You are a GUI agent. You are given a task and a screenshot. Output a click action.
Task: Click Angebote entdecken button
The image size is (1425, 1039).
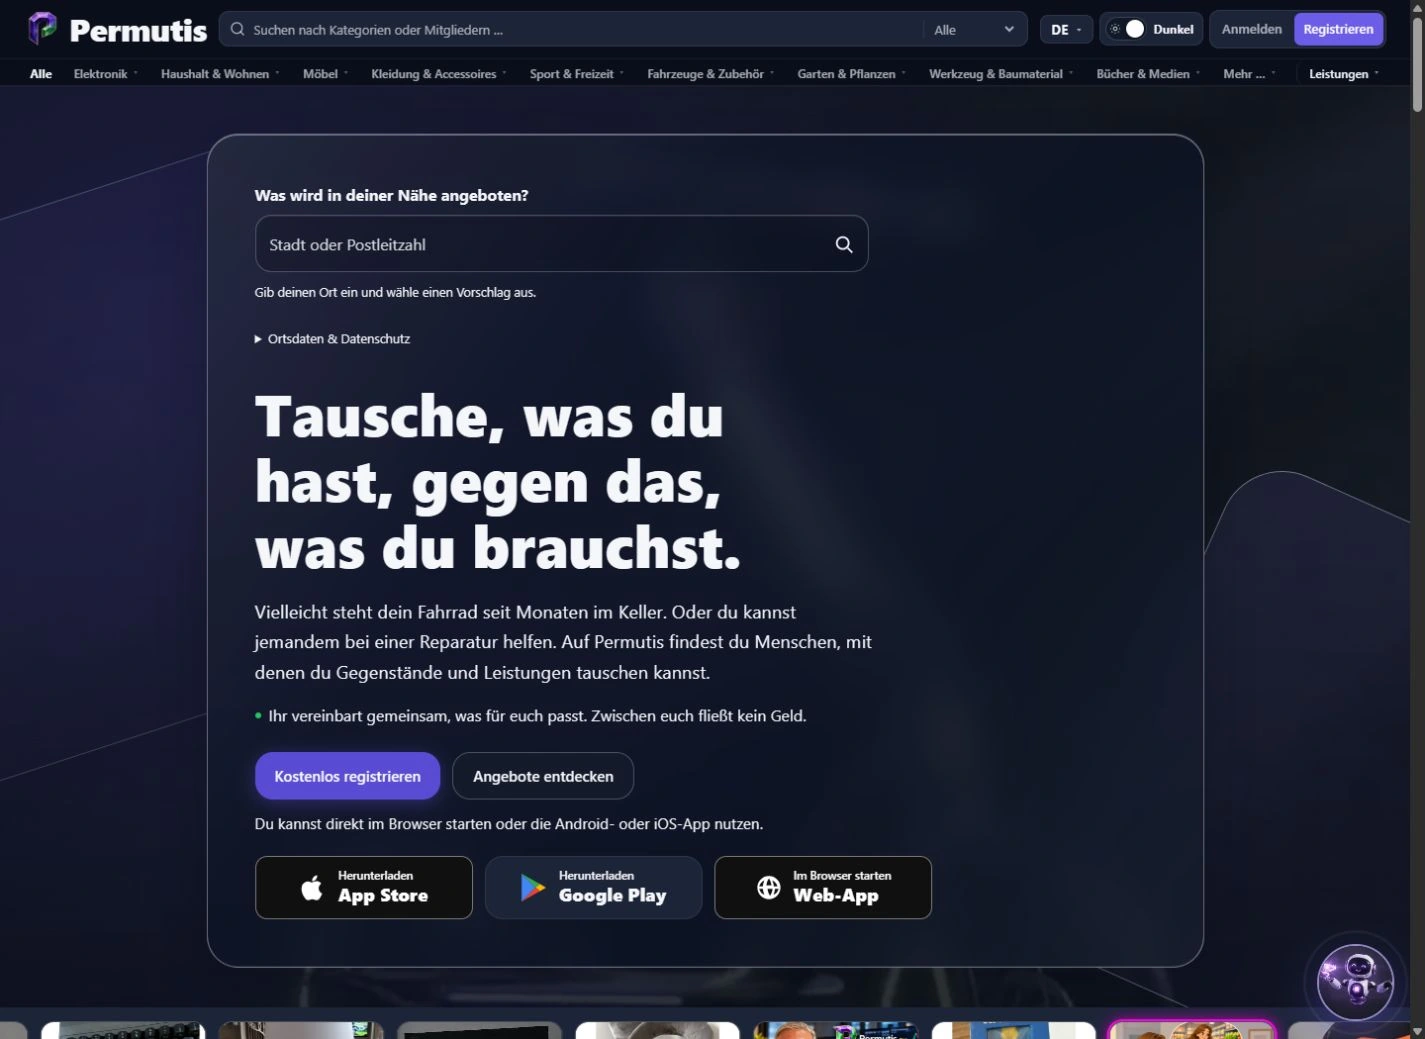pyautogui.click(x=543, y=776)
